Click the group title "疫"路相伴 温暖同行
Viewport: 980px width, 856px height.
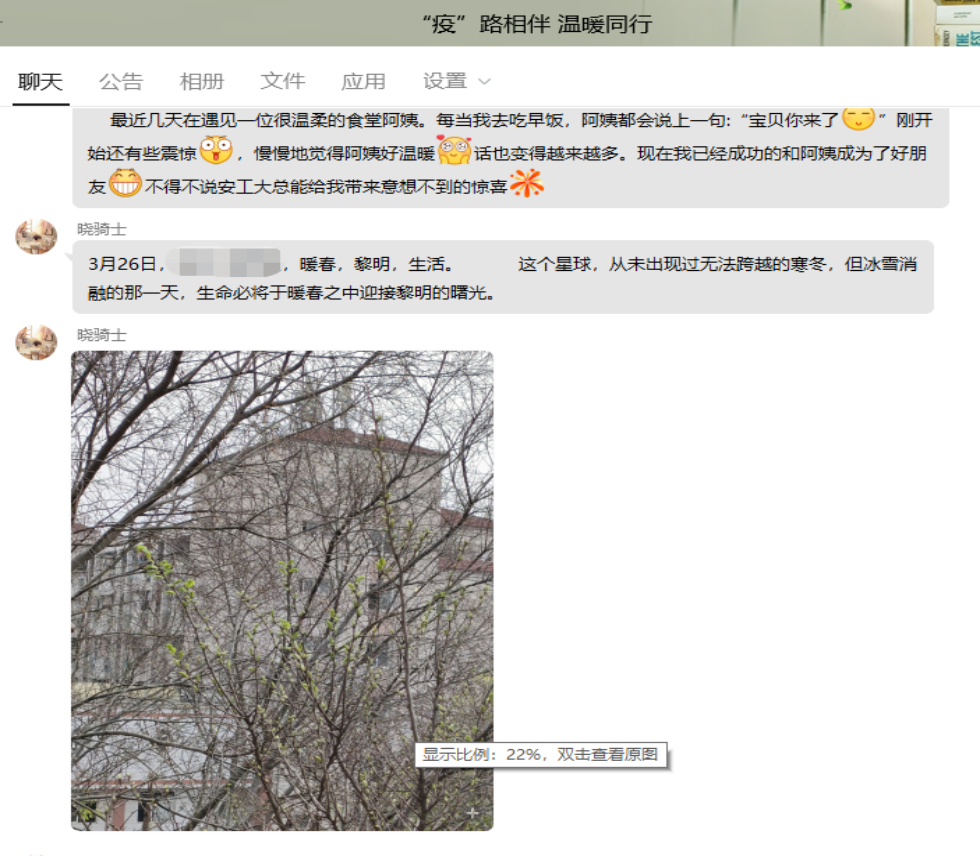(x=537, y=24)
